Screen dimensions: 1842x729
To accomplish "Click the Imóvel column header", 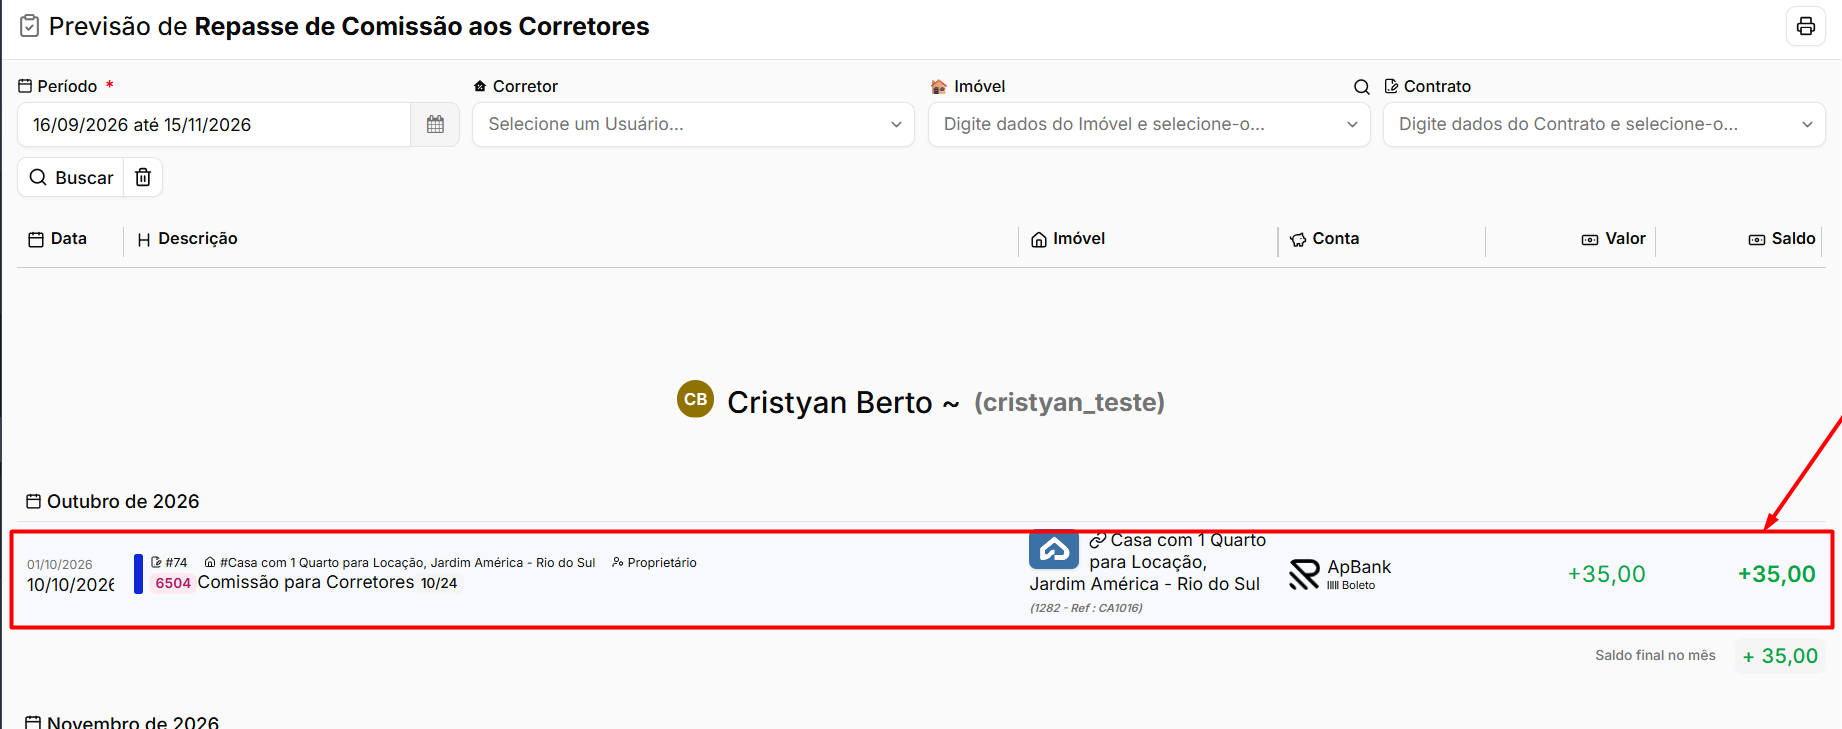I will point(1068,239).
